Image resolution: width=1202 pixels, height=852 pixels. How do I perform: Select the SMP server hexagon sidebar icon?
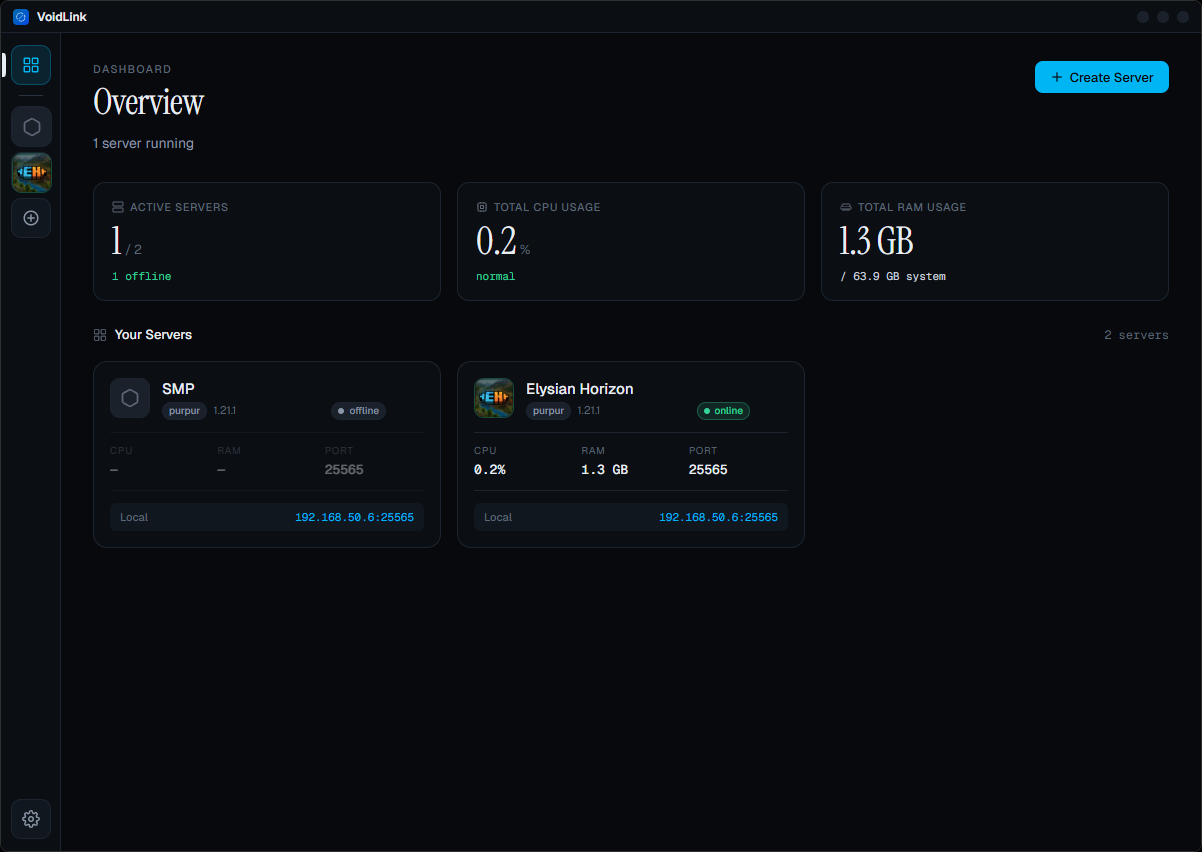(31, 127)
